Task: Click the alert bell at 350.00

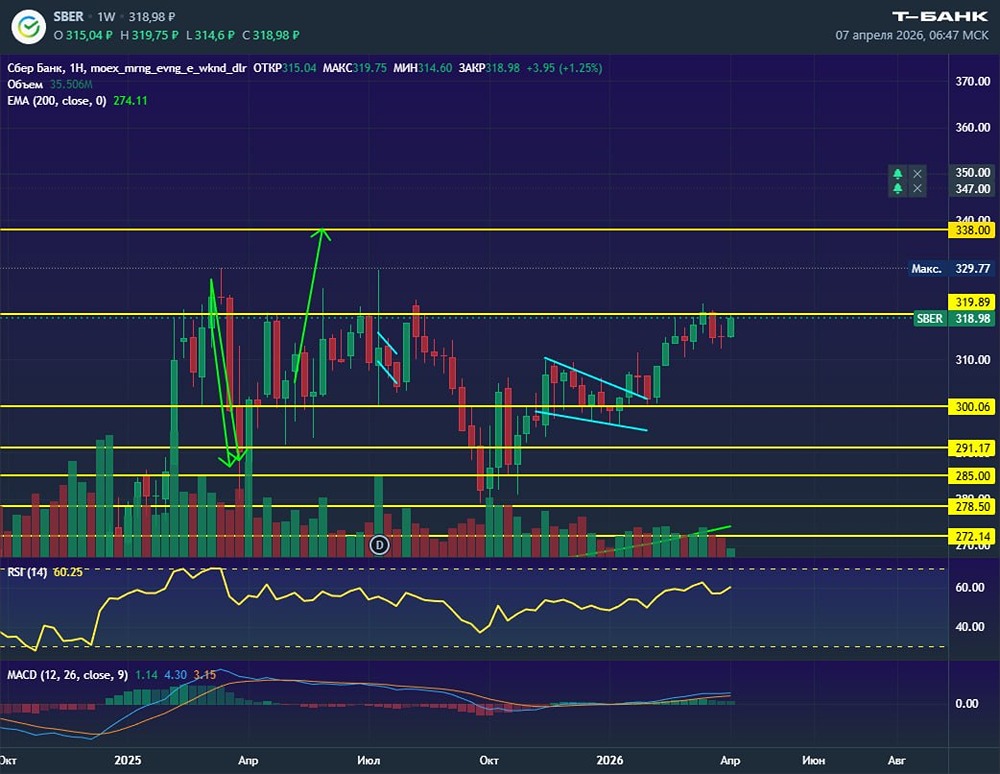Action: tap(898, 173)
